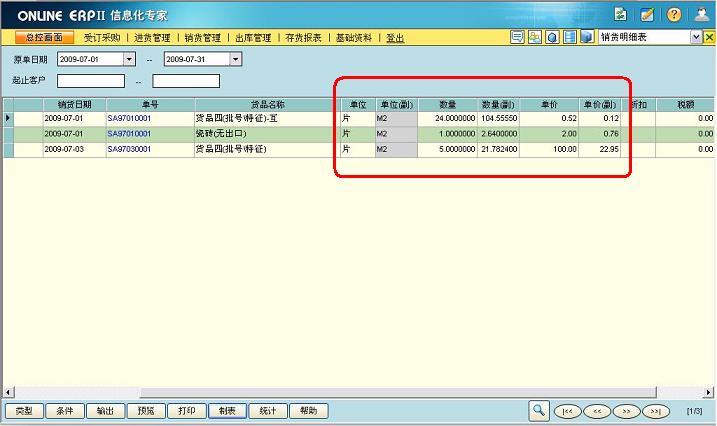Viewport: 717px width, 426px height.
Task: Click the blue 3D cube toolbar icon
Action: [586, 37]
